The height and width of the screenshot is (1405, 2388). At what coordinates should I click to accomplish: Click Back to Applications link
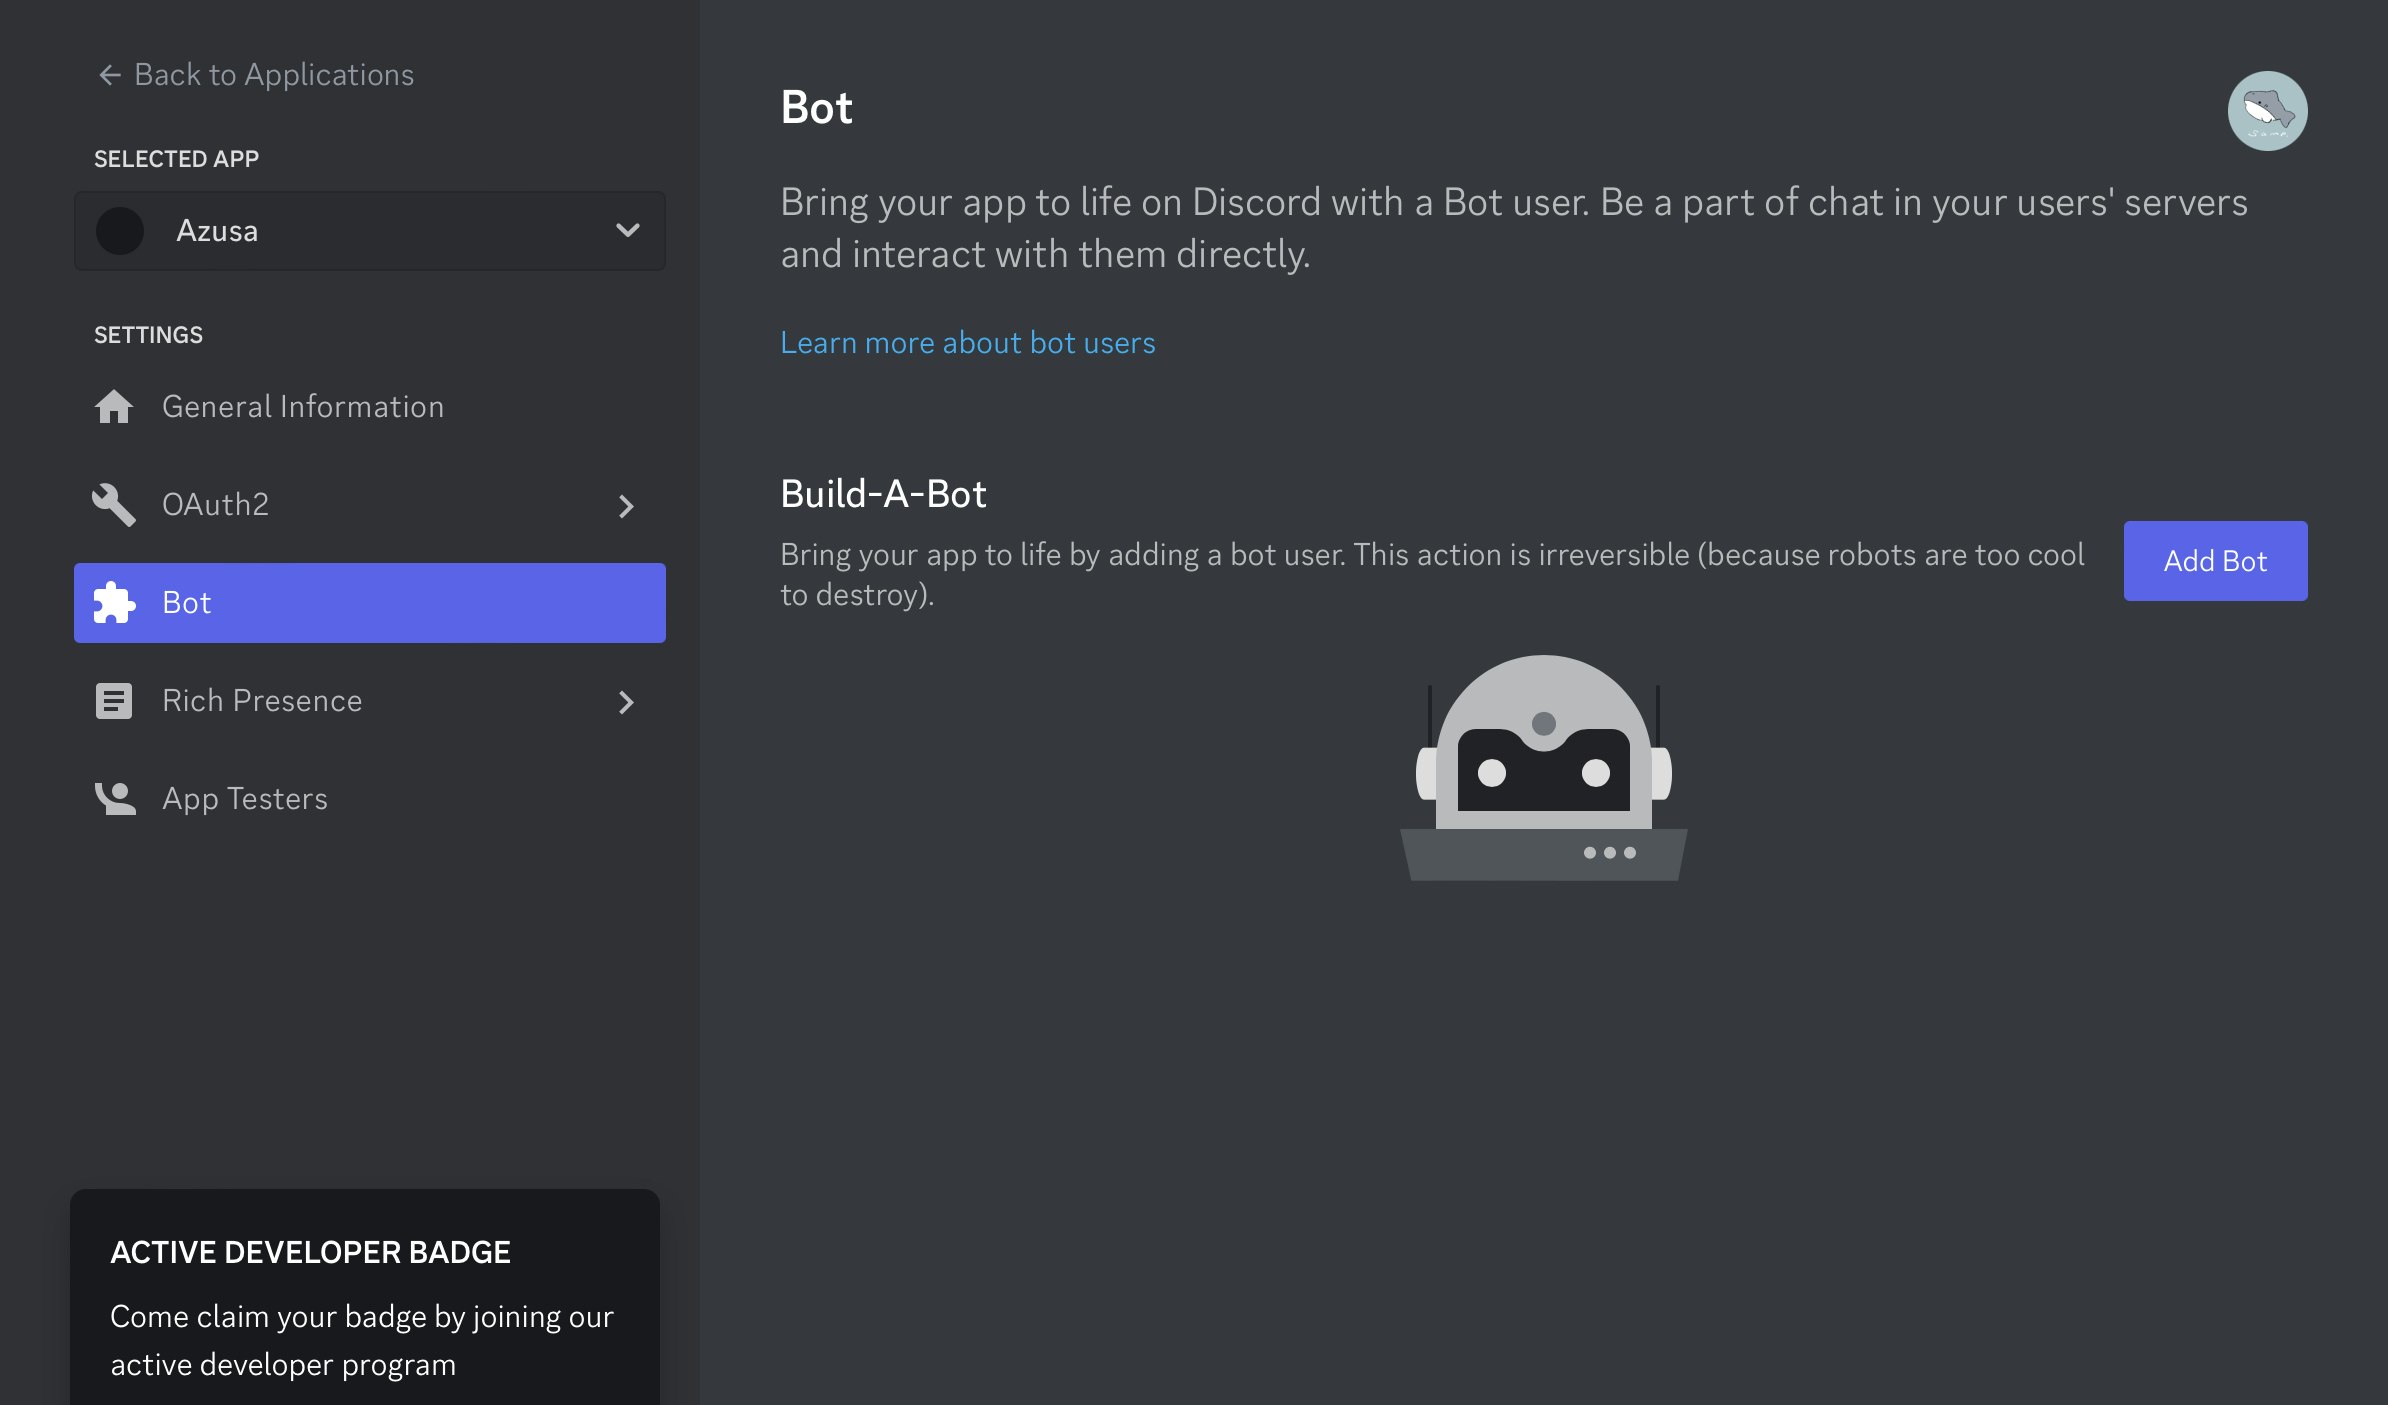click(273, 75)
